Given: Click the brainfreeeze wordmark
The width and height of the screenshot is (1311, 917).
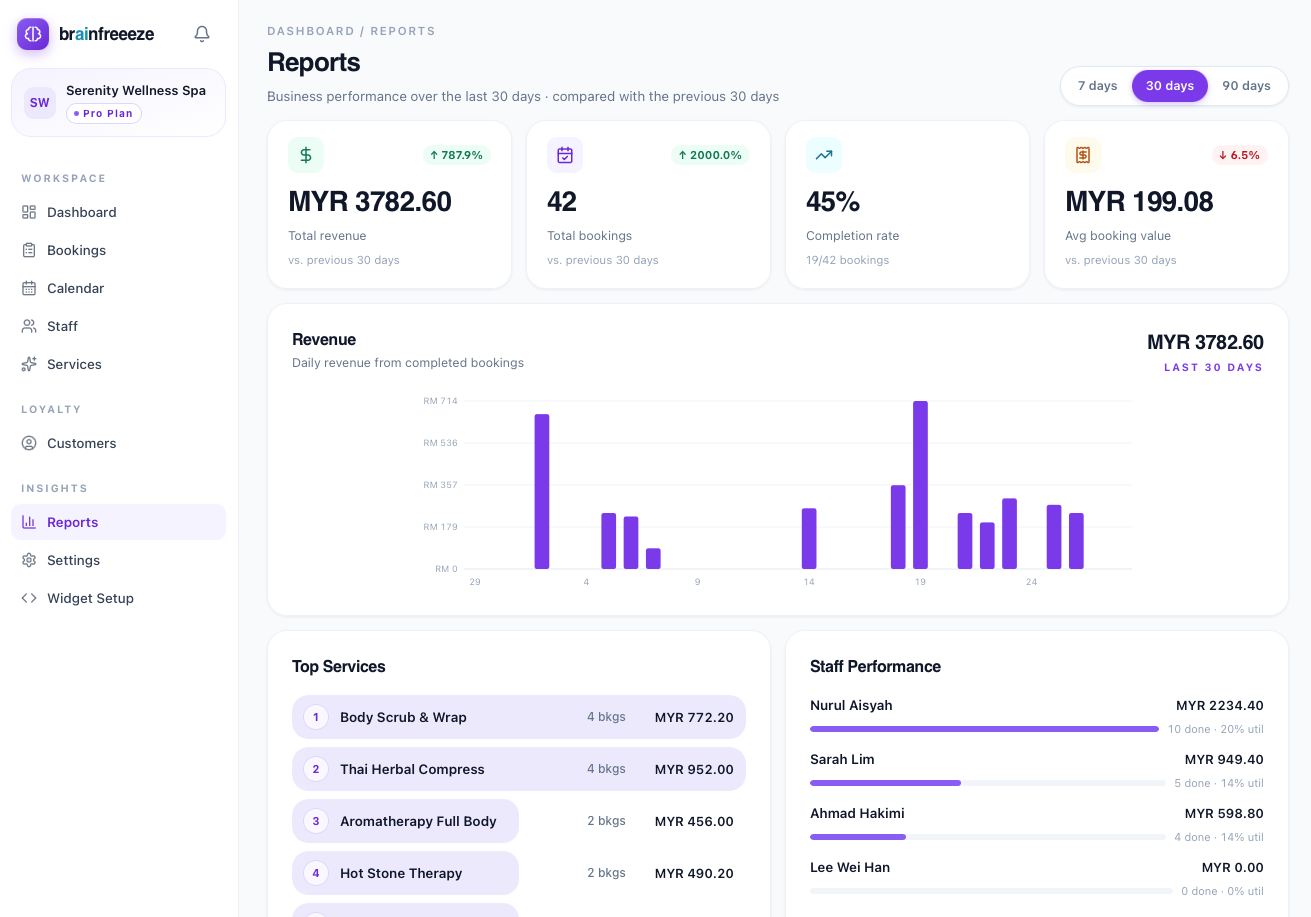Looking at the screenshot, I should pyautogui.click(x=107, y=34).
